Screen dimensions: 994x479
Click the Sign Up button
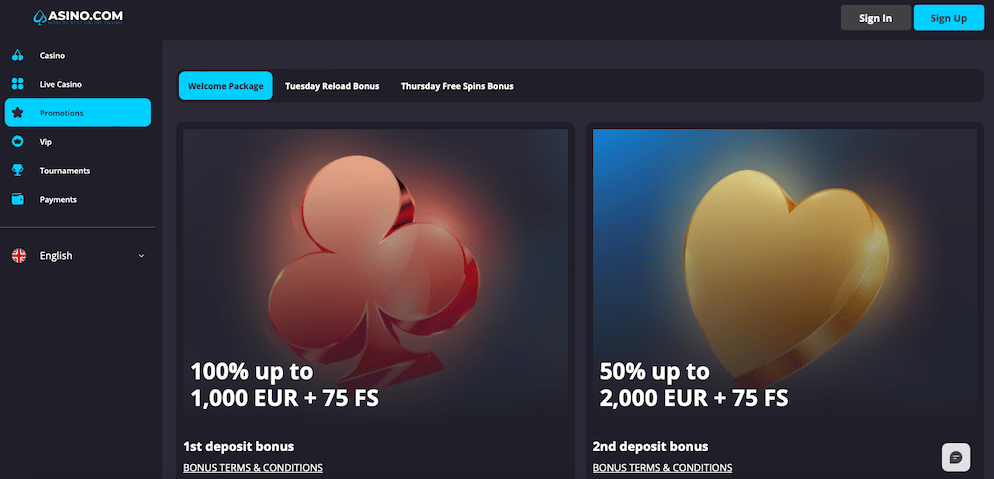948,18
